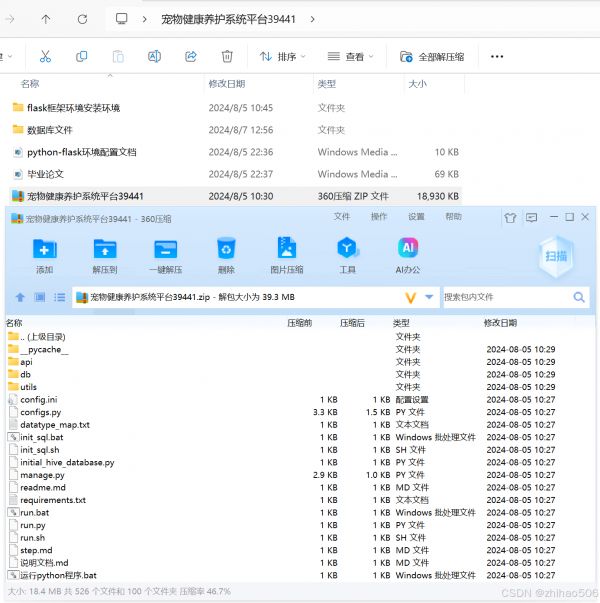
Task: Click the Share icon in Explorer toolbar
Action: 191,57
